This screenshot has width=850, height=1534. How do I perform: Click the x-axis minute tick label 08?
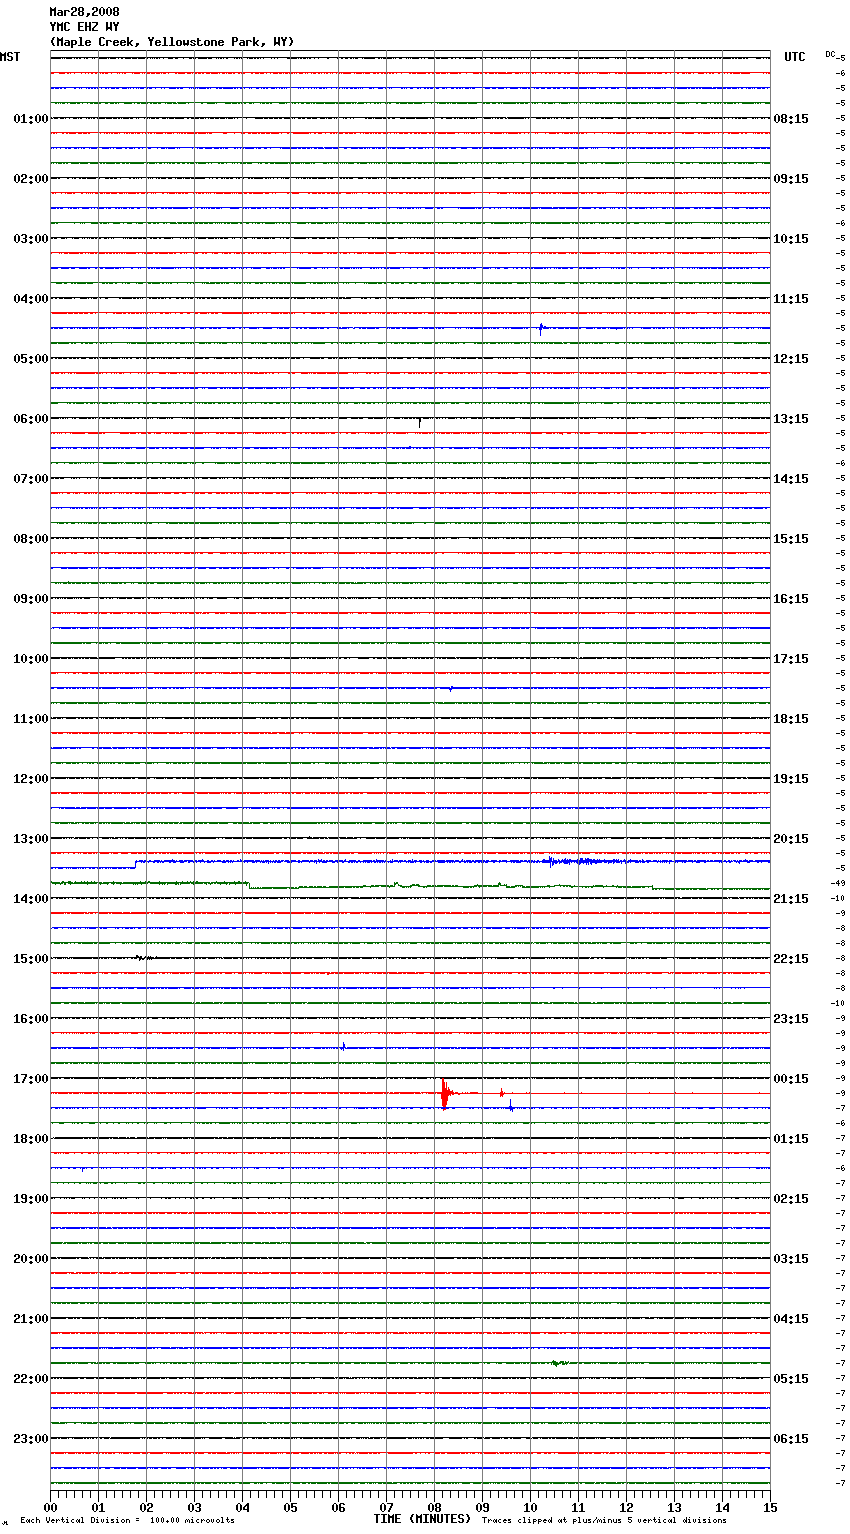pyautogui.click(x=434, y=1507)
